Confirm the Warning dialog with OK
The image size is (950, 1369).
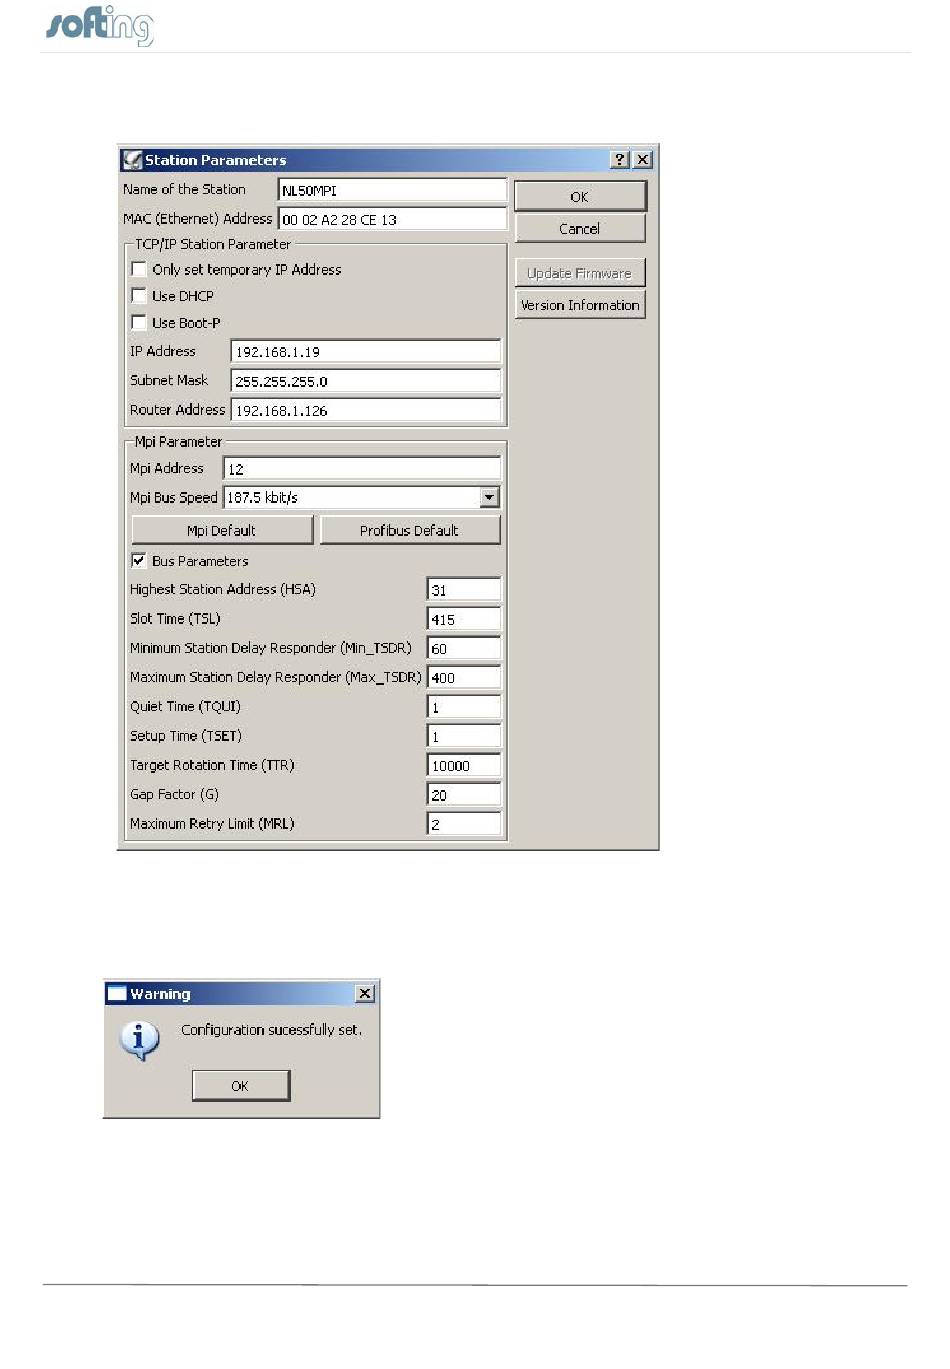pyautogui.click(x=241, y=1085)
